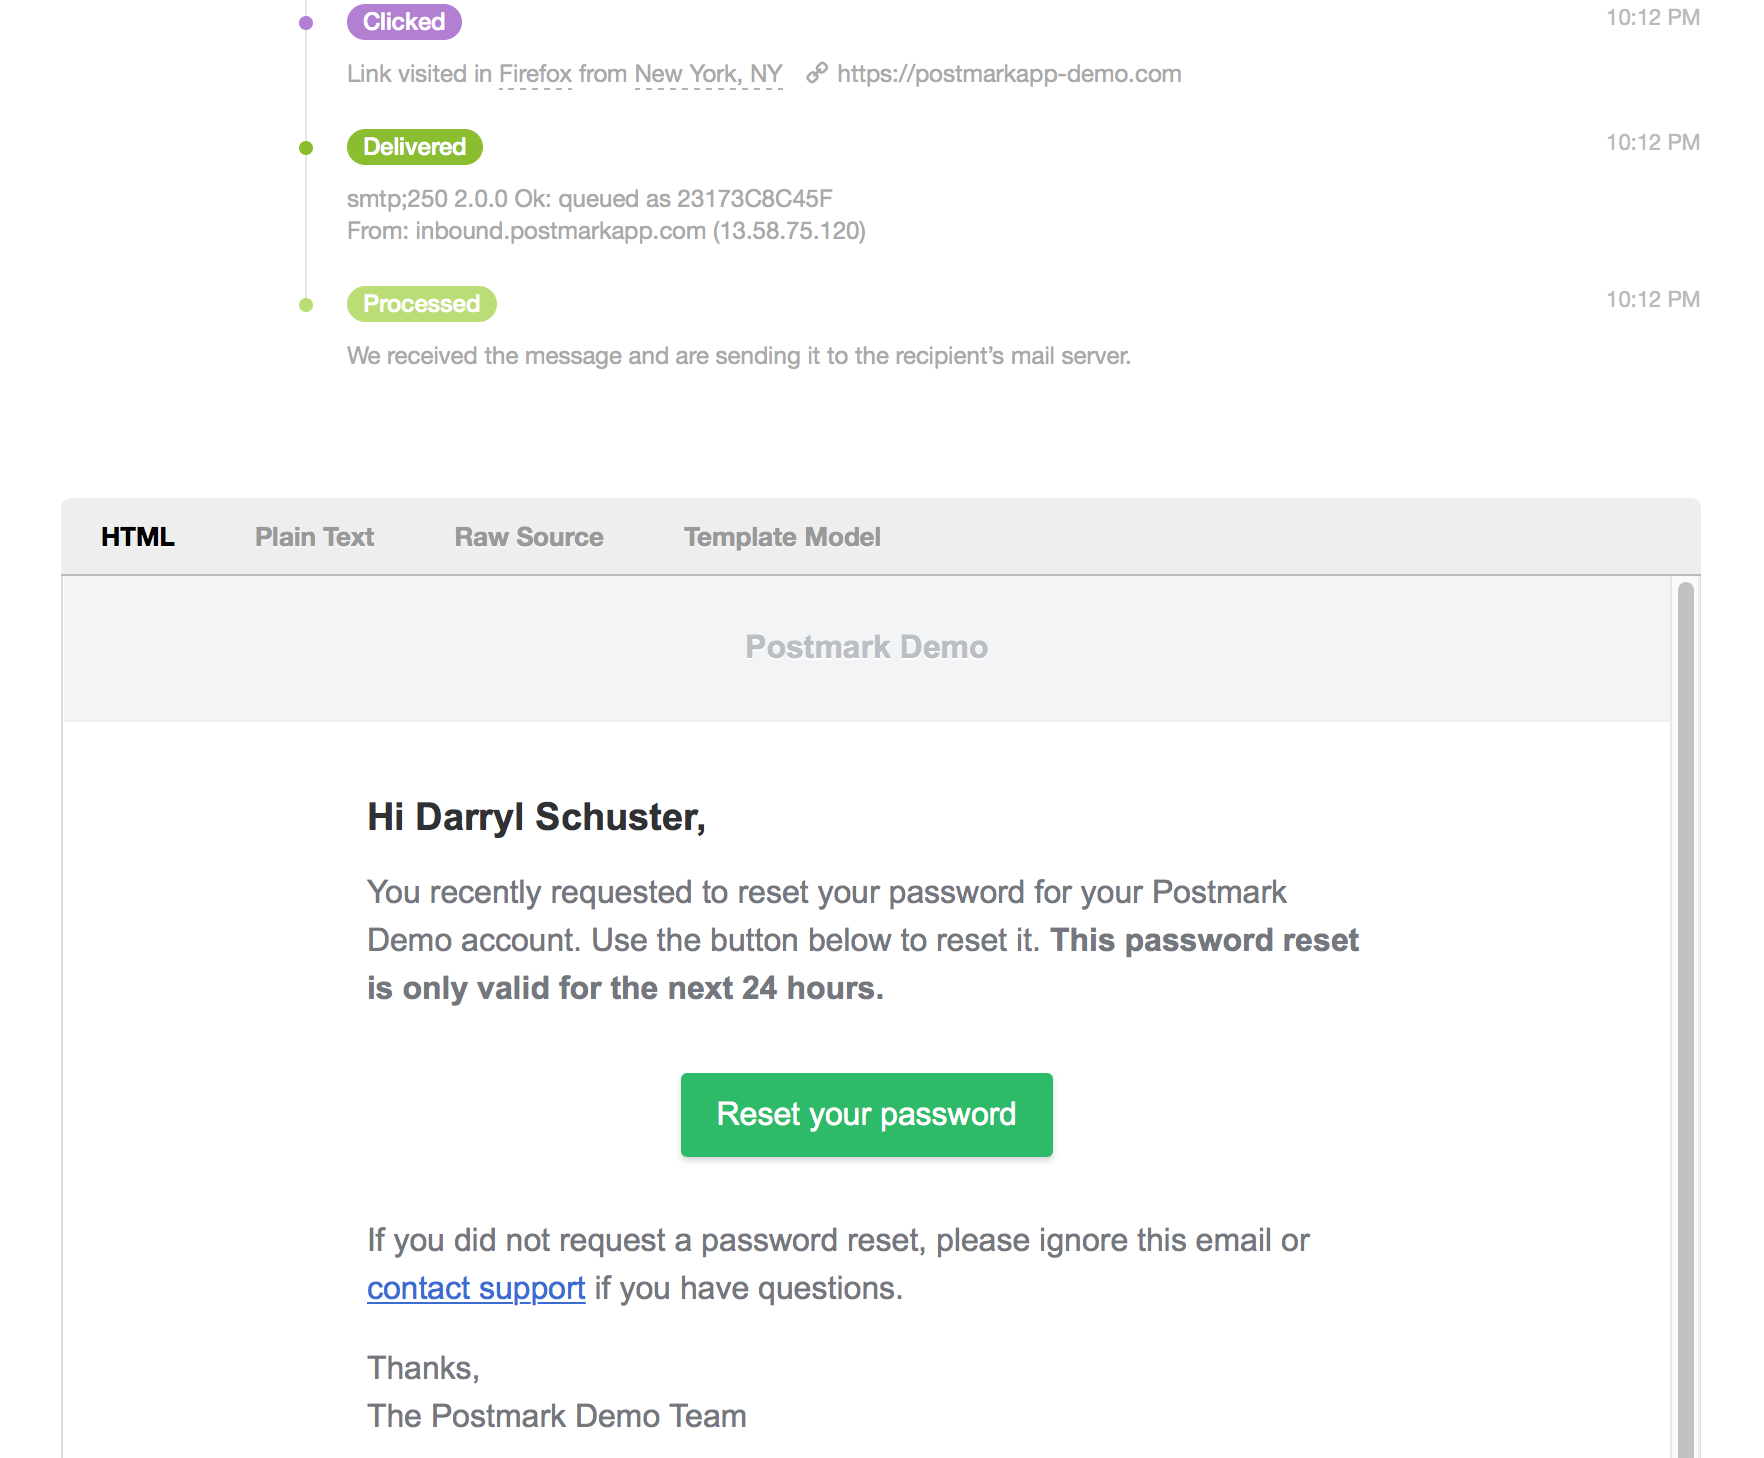1764x1458 pixels.
Task: Click the Processed event timeline dot
Action: point(306,305)
